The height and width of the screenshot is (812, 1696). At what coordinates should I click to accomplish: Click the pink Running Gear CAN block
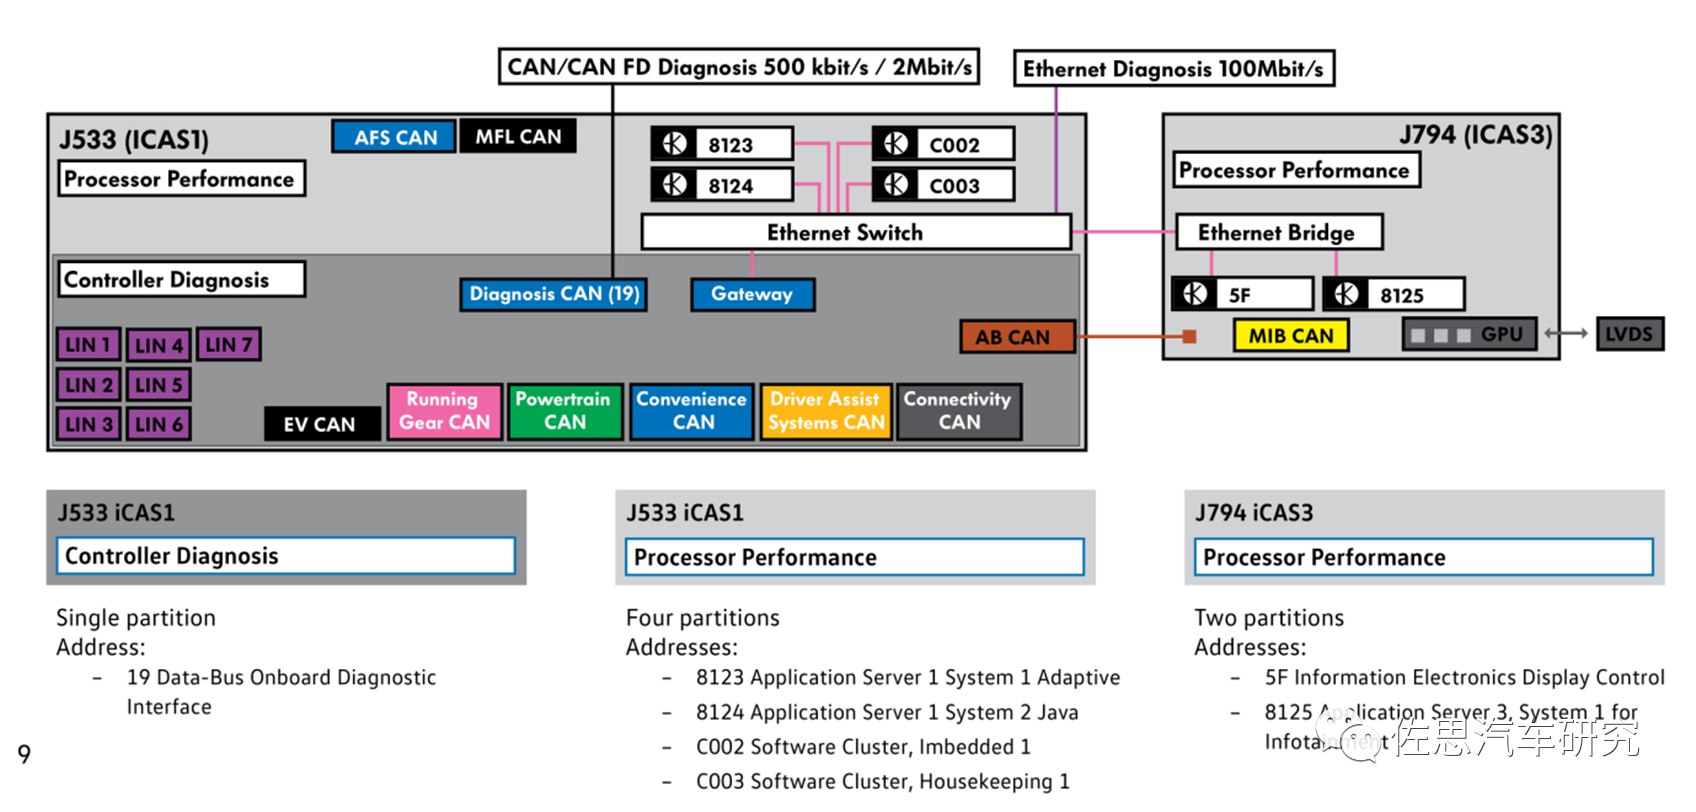pyautogui.click(x=445, y=411)
